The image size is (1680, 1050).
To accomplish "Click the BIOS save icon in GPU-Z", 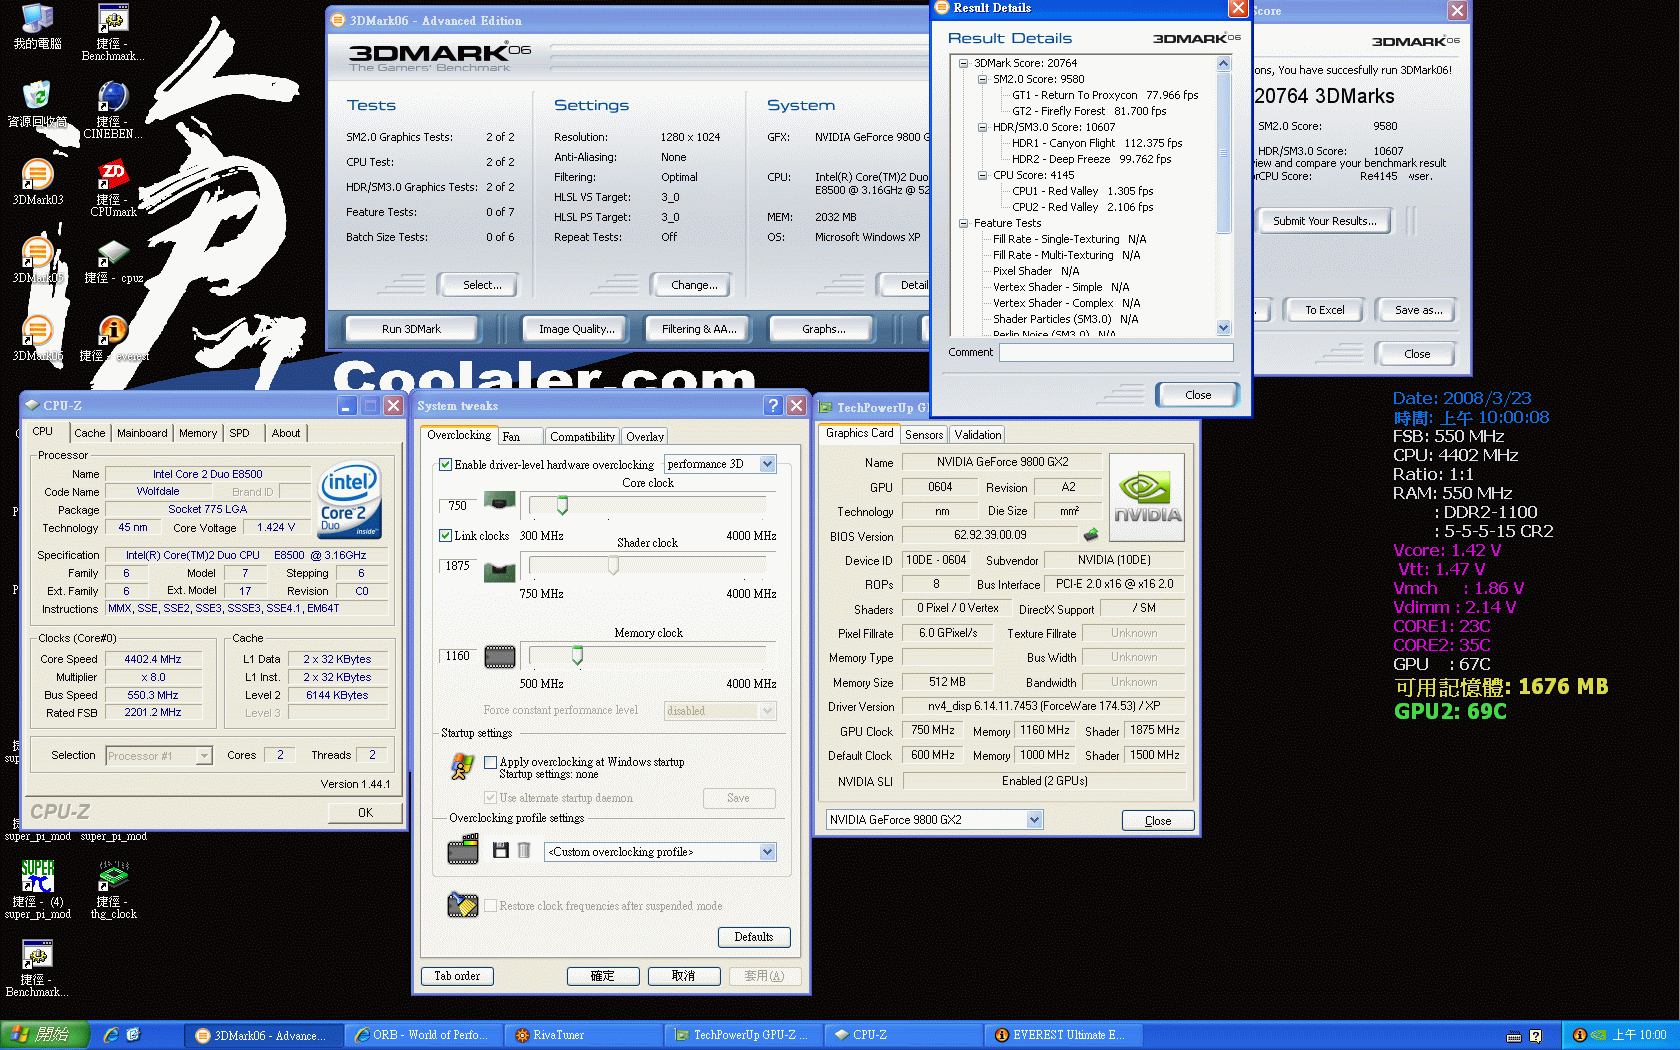I will 1091,535.
